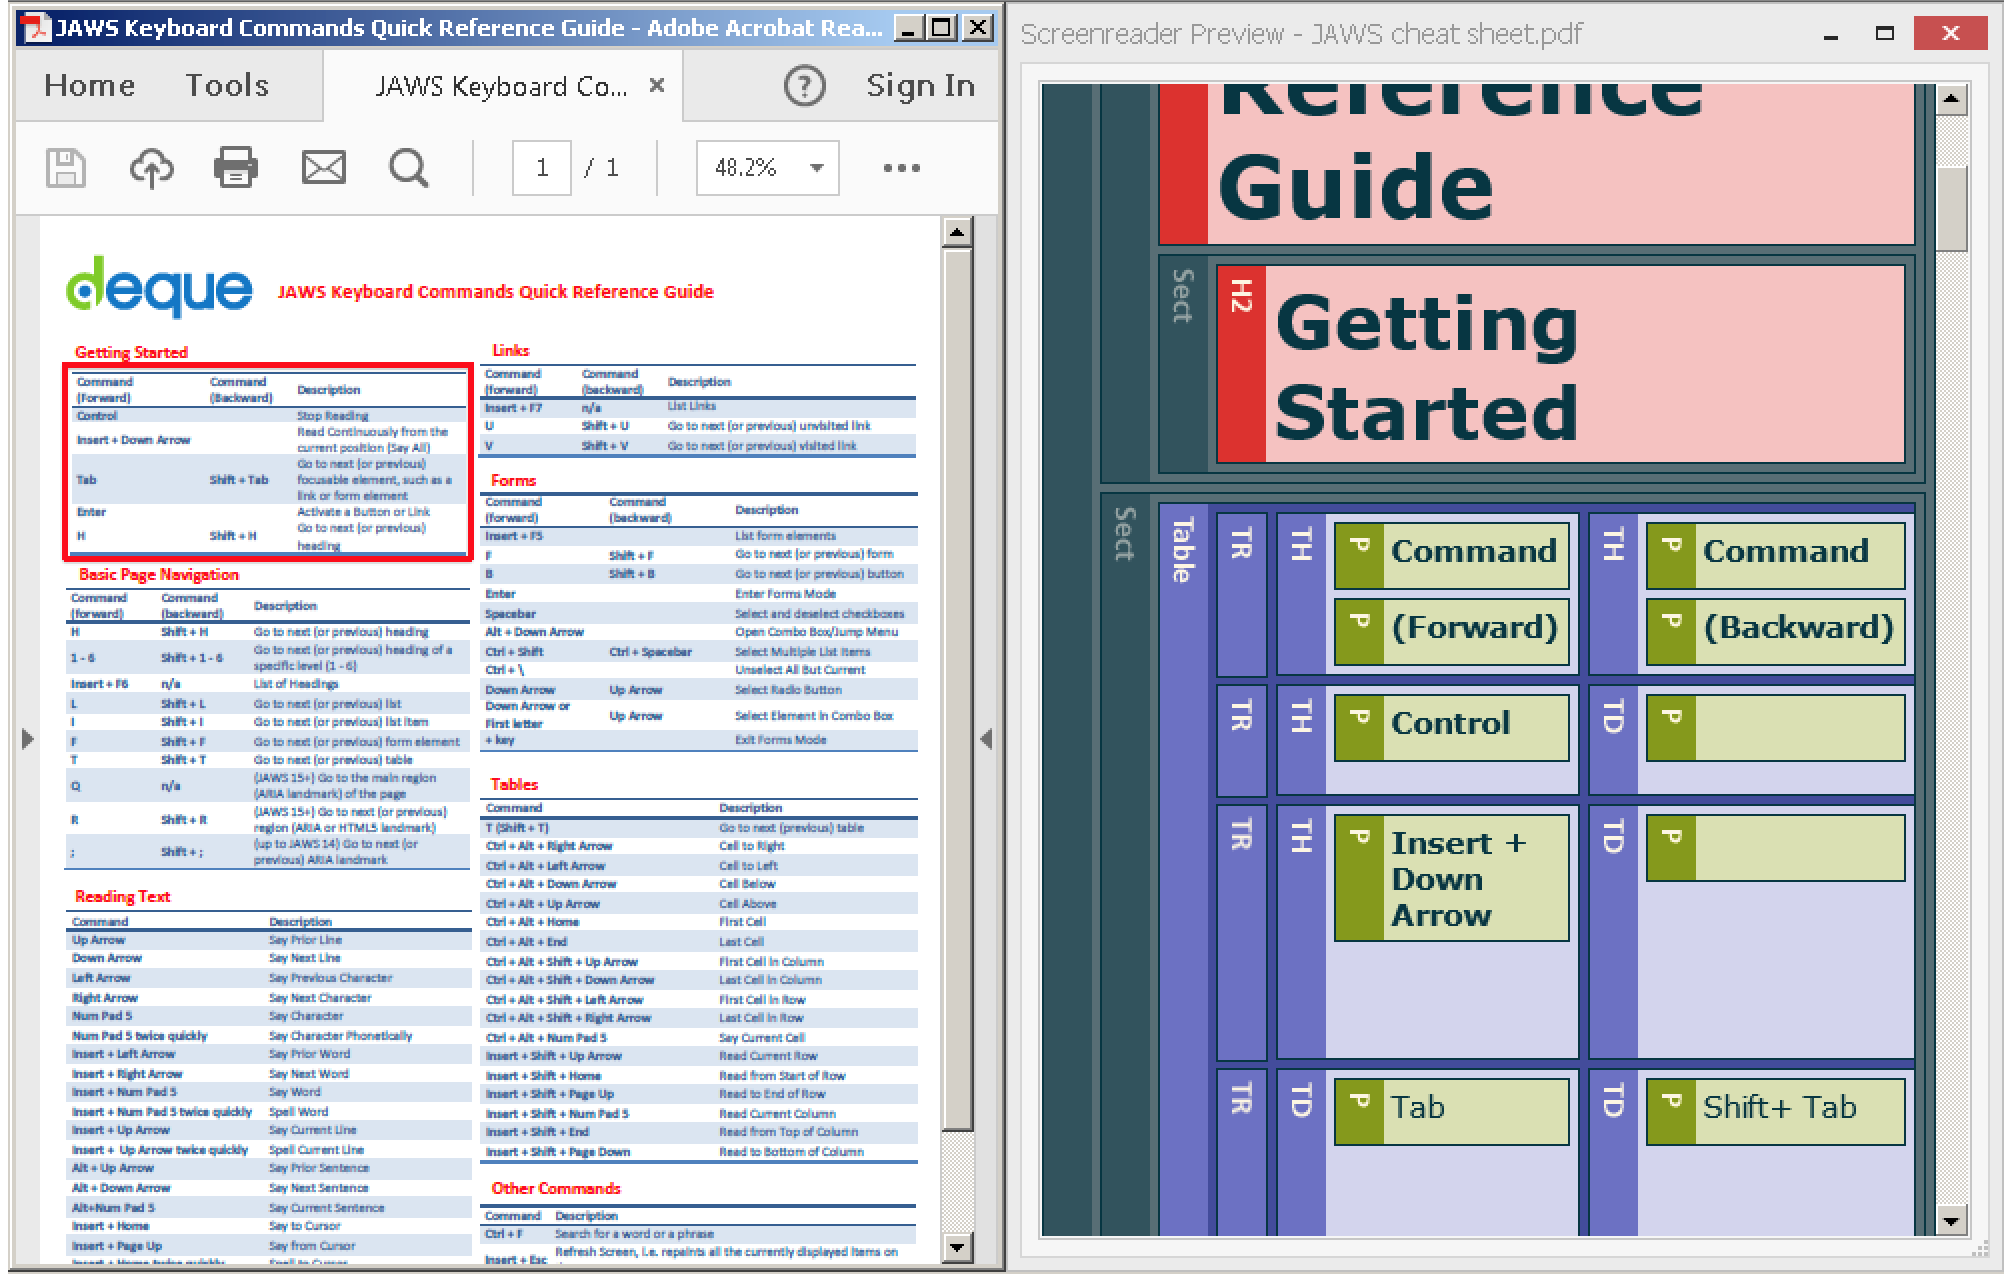Click the 'Tables' heading in PDF
Screen dimensions: 2004x1274
(x=514, y=784)
